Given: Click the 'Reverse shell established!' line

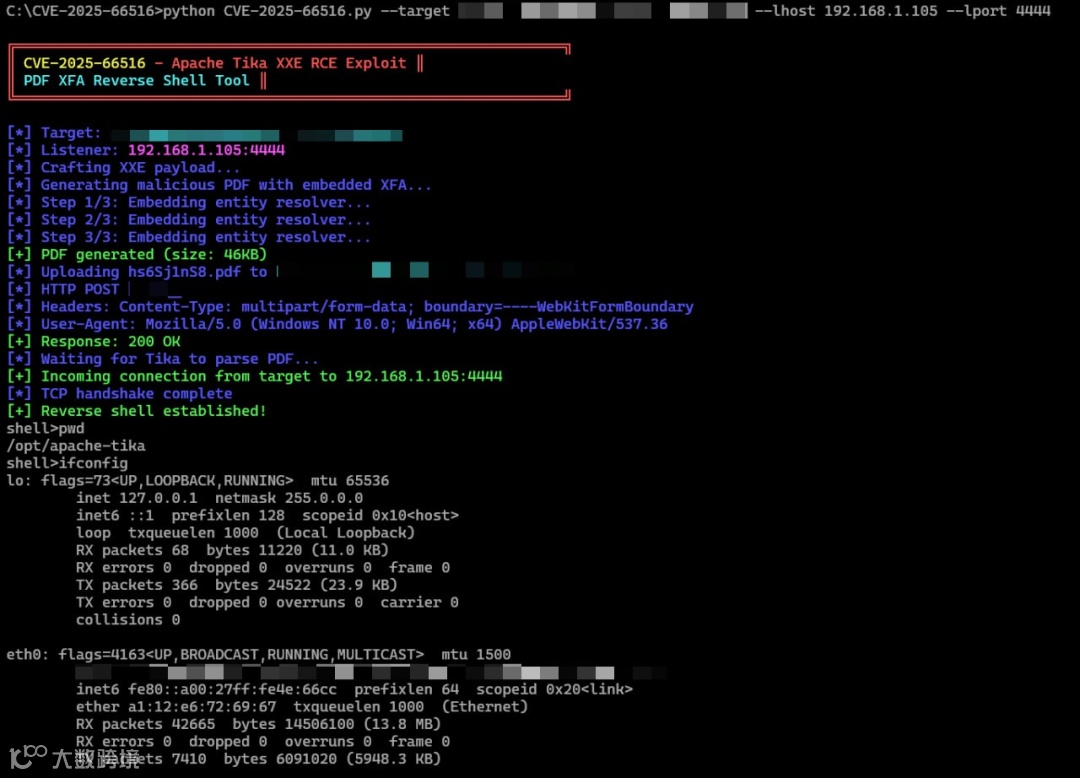Looking at the screenshot, I should pyautogui.click(x=136, y=411).
